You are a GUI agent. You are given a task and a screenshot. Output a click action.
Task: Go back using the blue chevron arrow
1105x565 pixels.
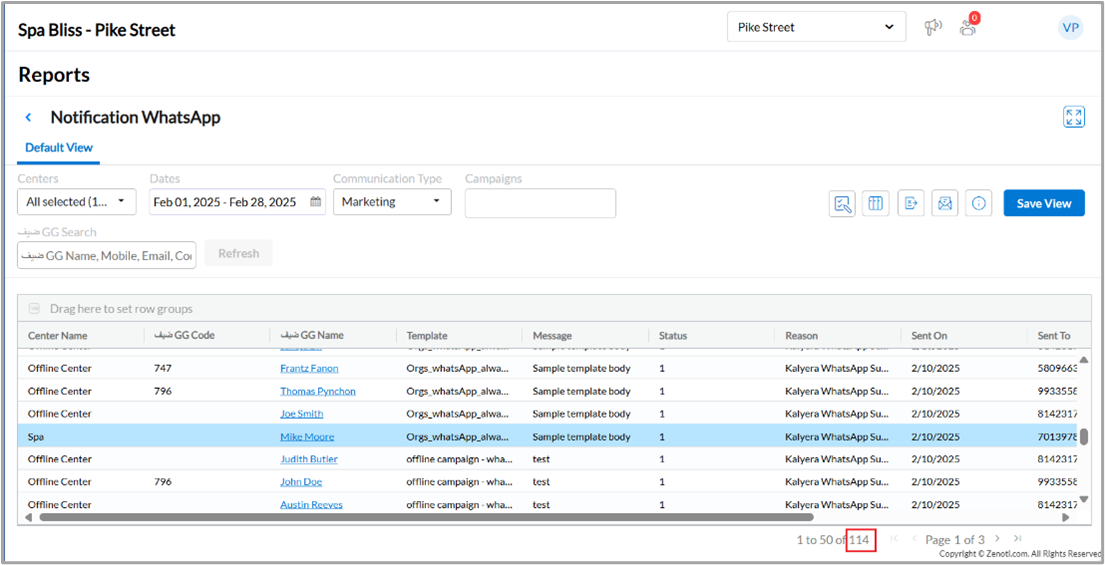[28, 117]
